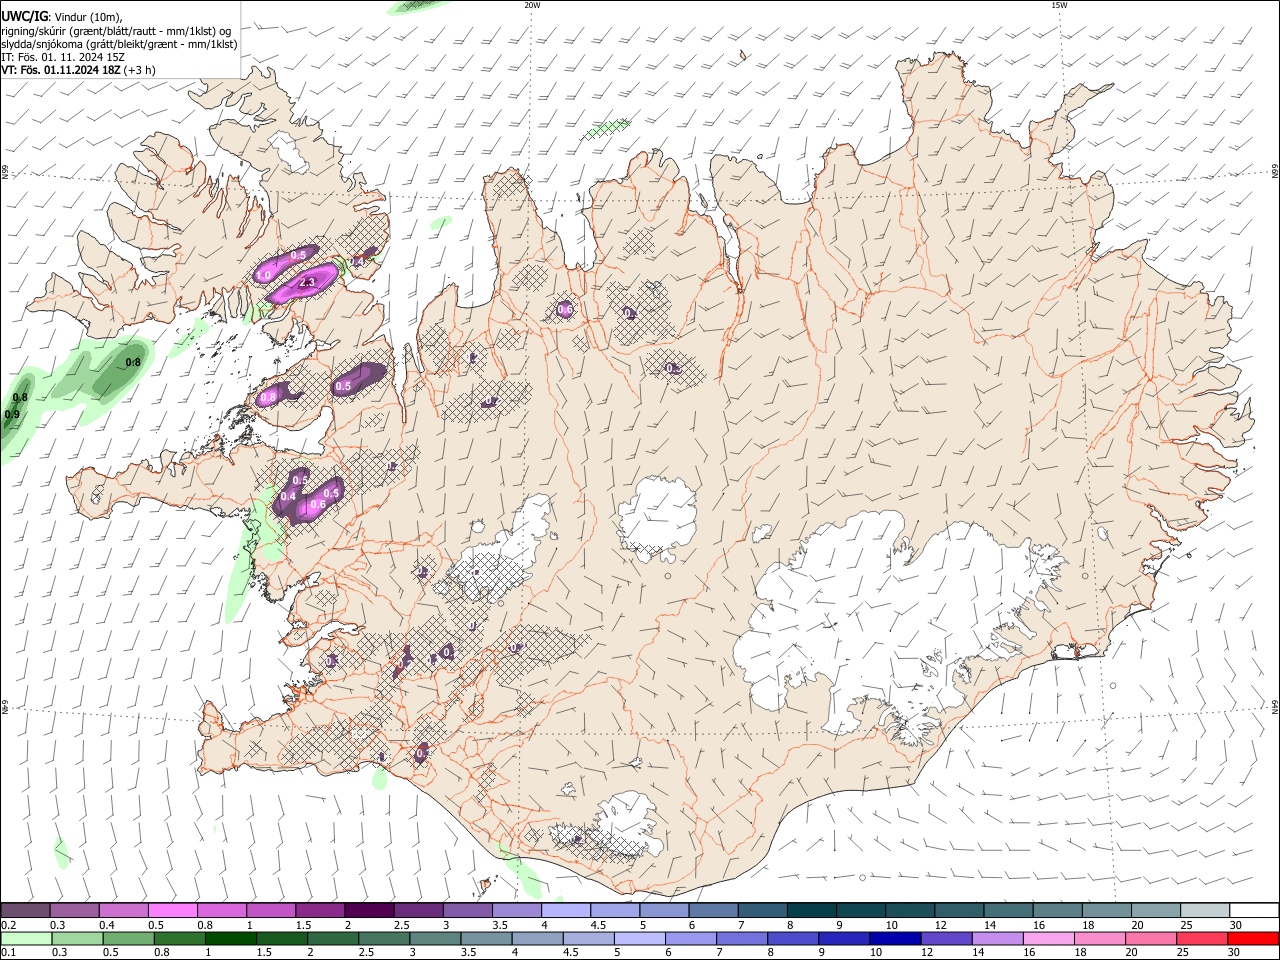The image size is (1280, 960).
Task: Click the white swatch right of the snow-scale 30
Action: [x=1254, y=911]
